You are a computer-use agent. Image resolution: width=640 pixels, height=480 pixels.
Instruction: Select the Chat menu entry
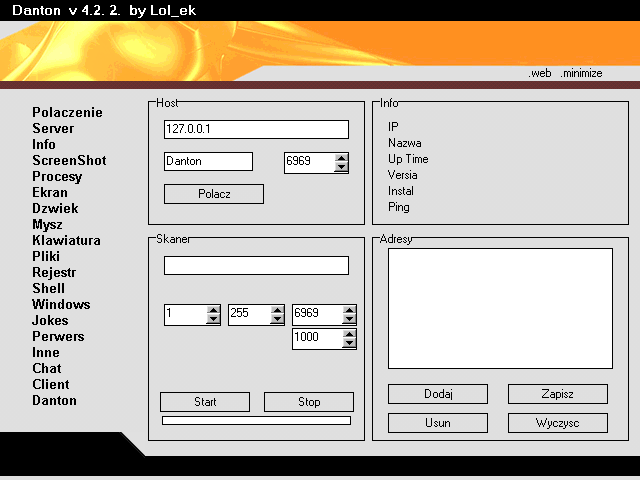(x=46, y=369)
